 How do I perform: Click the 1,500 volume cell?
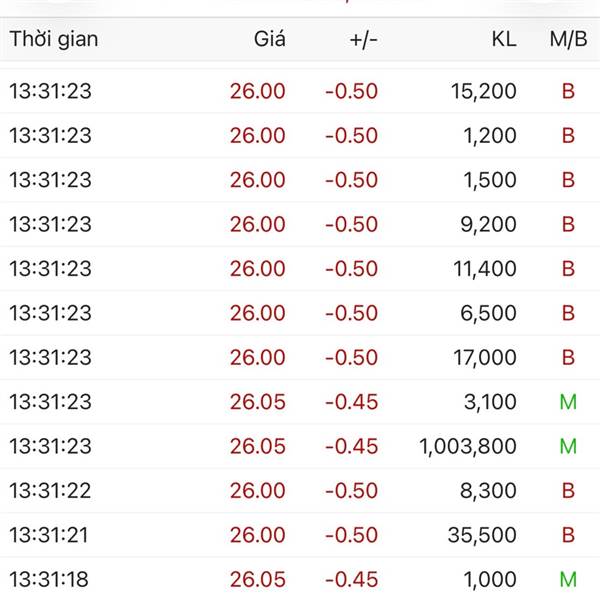pos(489,180)
